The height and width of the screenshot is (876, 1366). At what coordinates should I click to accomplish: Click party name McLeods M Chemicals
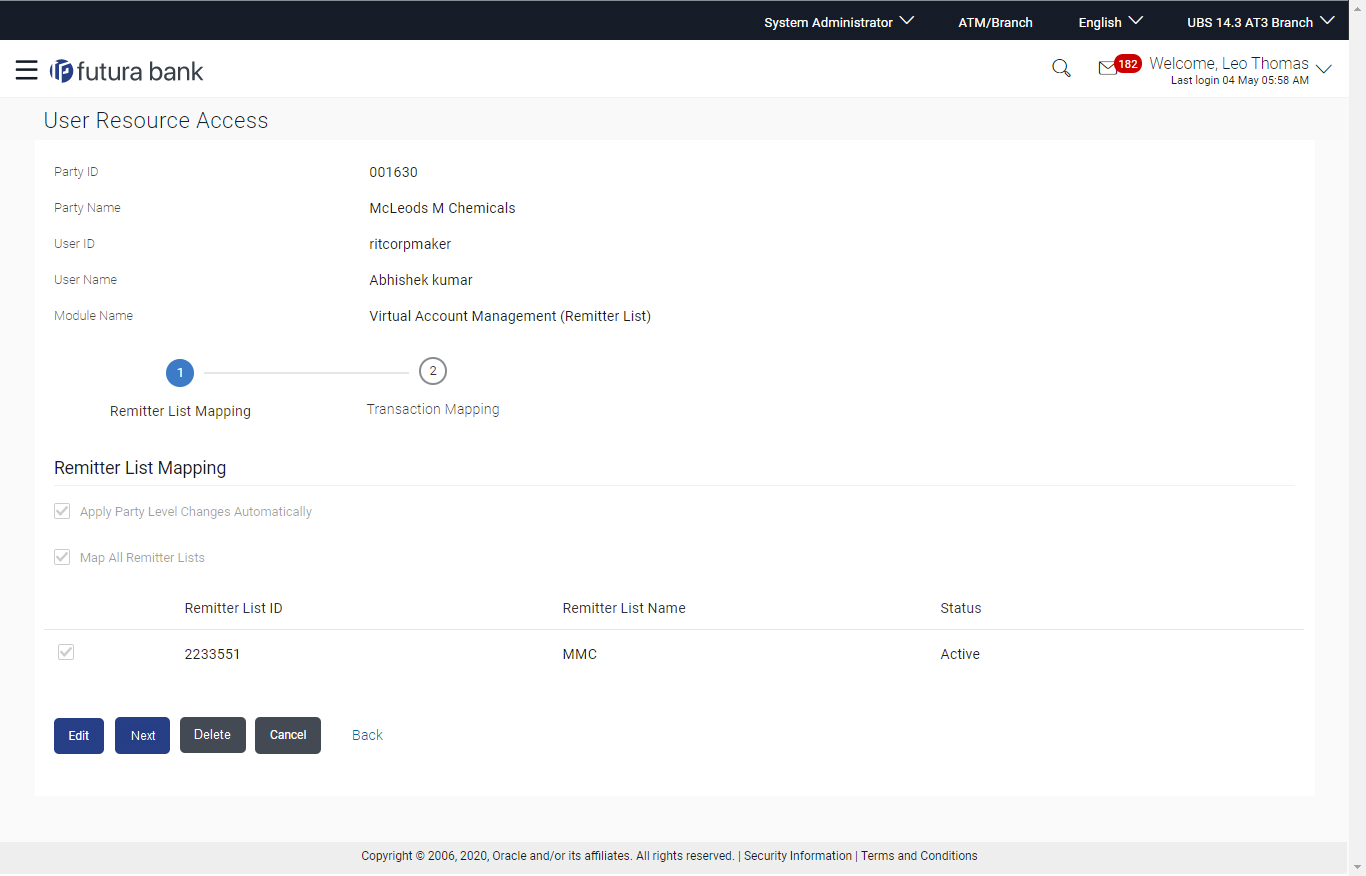[x=443, y=208]
